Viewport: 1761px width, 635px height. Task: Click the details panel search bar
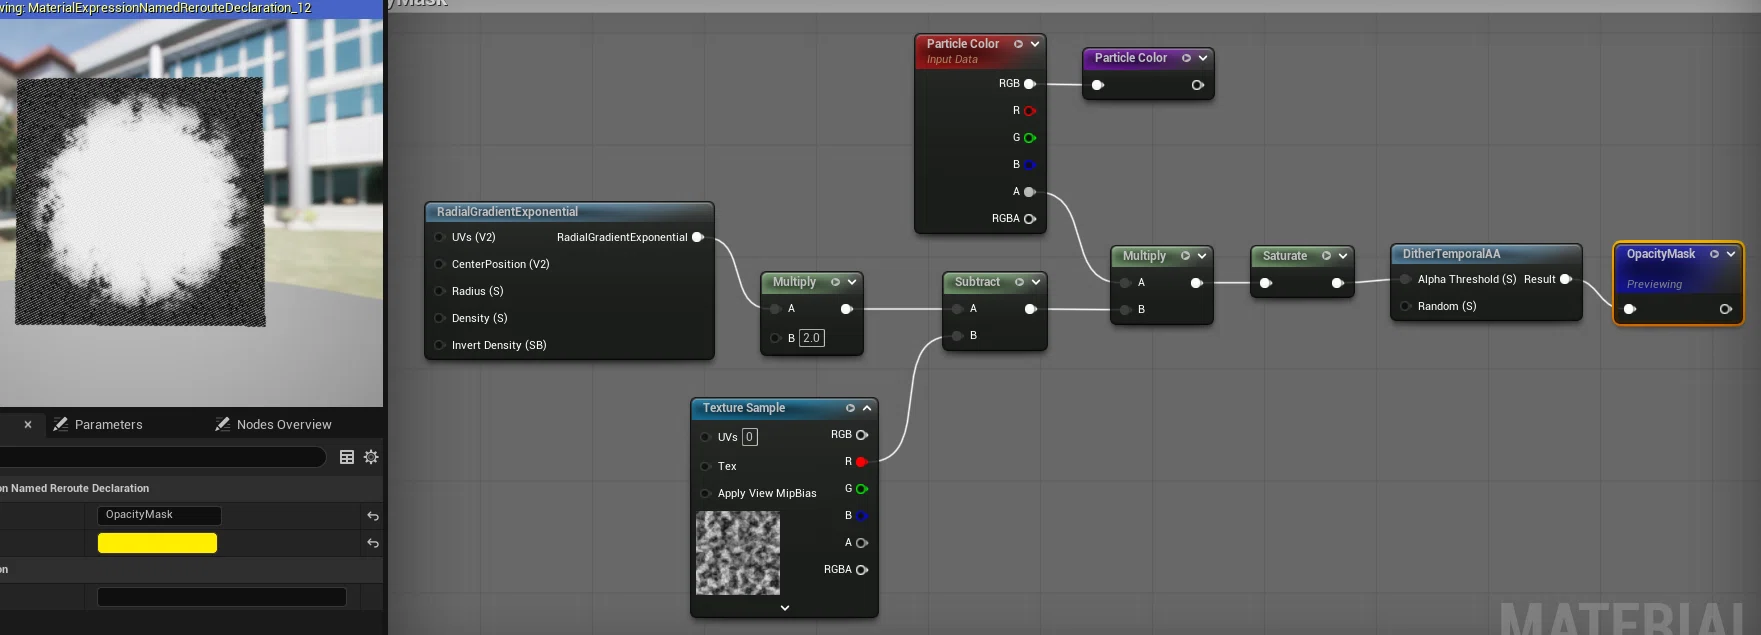coord(162,457)
